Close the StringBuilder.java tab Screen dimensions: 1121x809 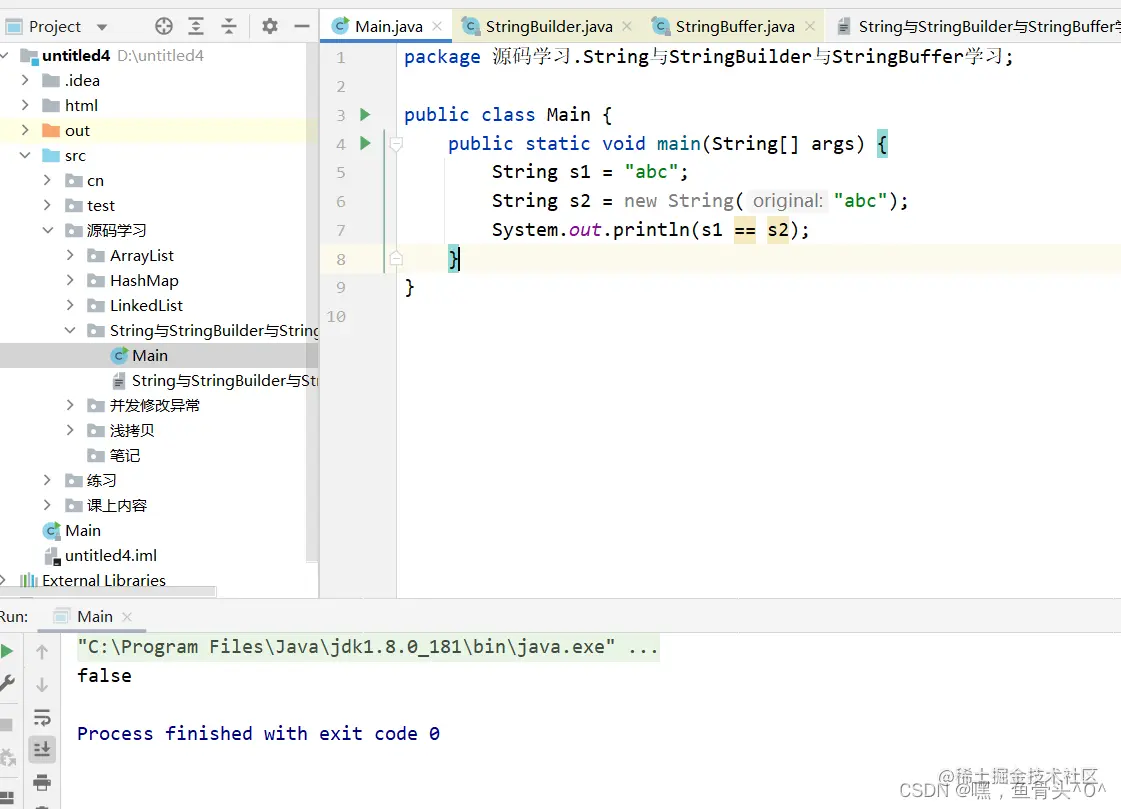click(x=627, y=26)
